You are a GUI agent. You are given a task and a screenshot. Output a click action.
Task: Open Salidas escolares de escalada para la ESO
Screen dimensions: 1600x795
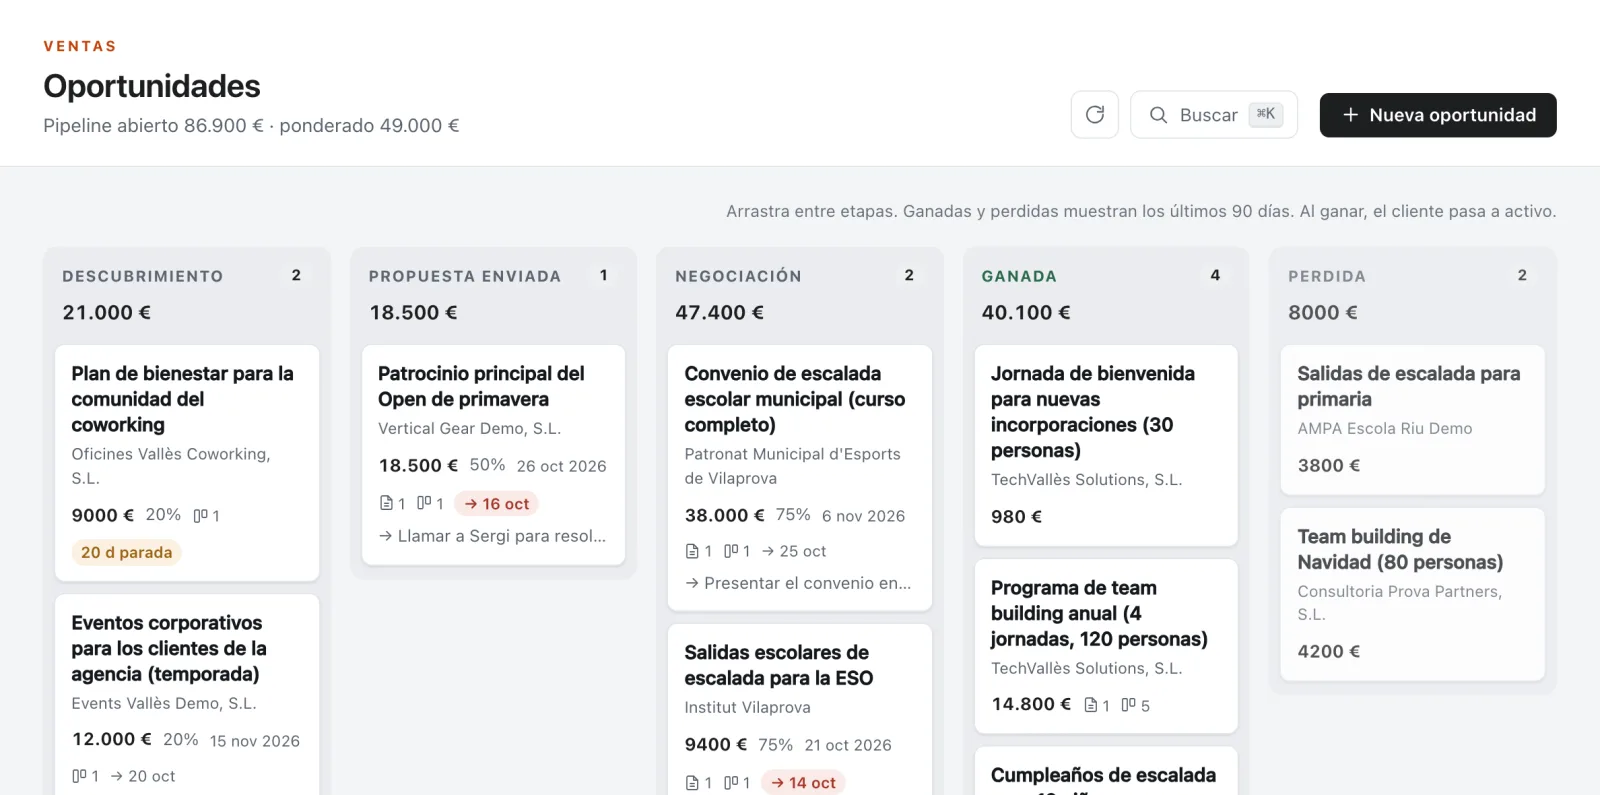tap(800, 709)
